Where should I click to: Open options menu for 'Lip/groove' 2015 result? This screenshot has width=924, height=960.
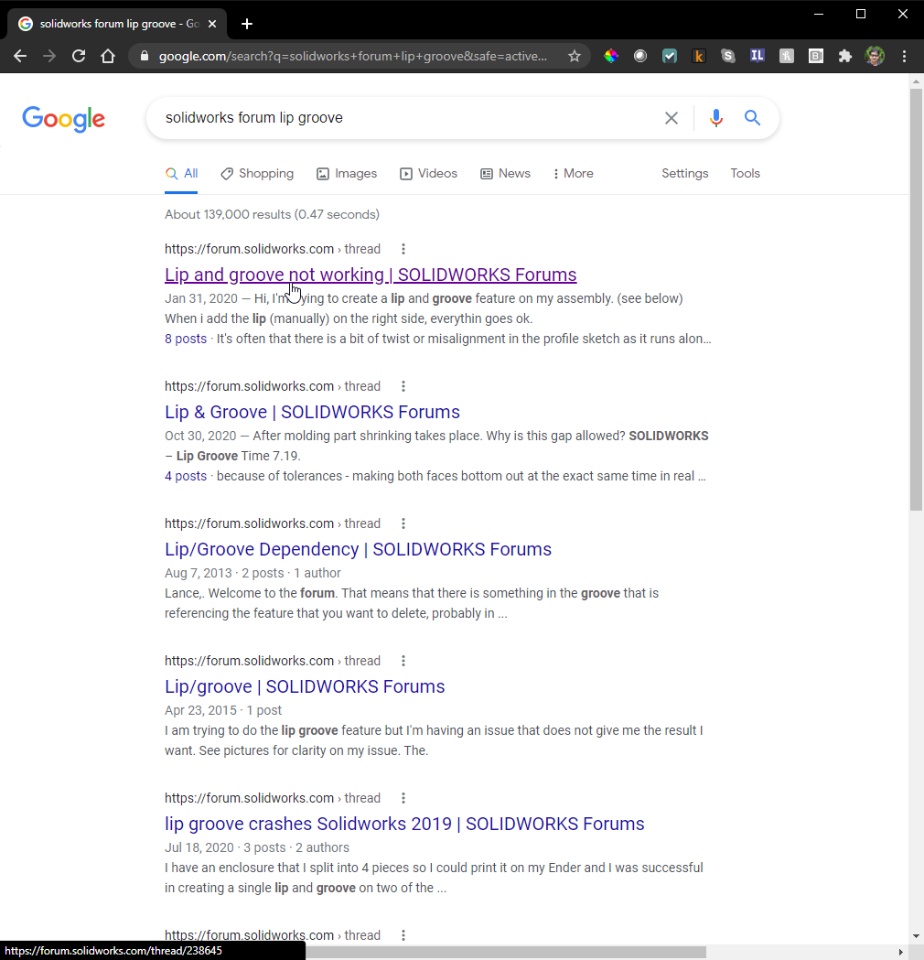tap(403, 661)
